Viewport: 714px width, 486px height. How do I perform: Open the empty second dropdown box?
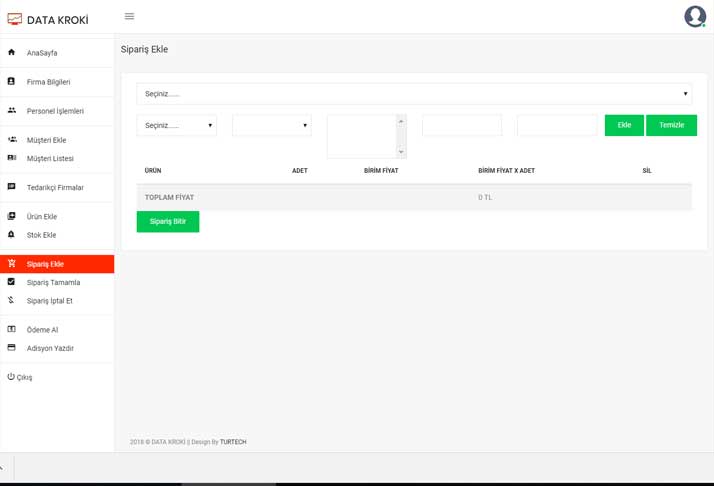(272, 125)
